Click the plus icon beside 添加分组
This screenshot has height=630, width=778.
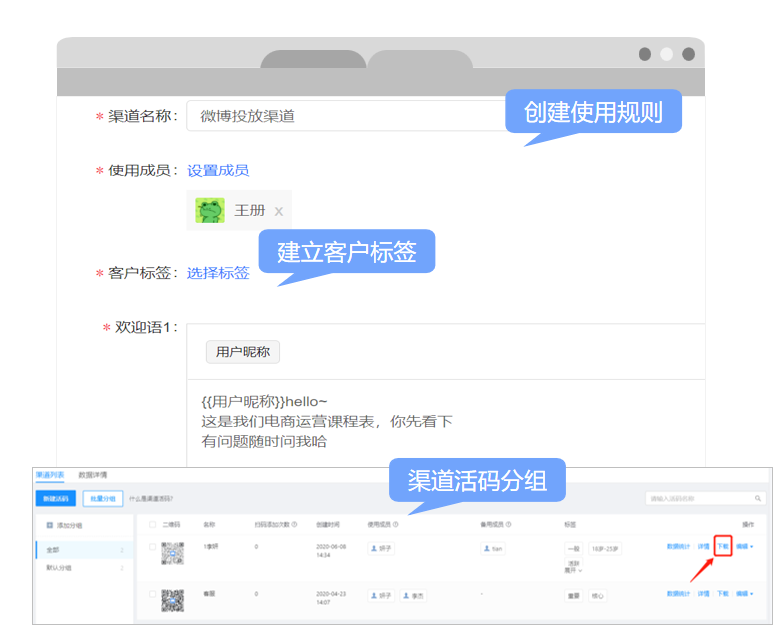(x=50, y=524)
